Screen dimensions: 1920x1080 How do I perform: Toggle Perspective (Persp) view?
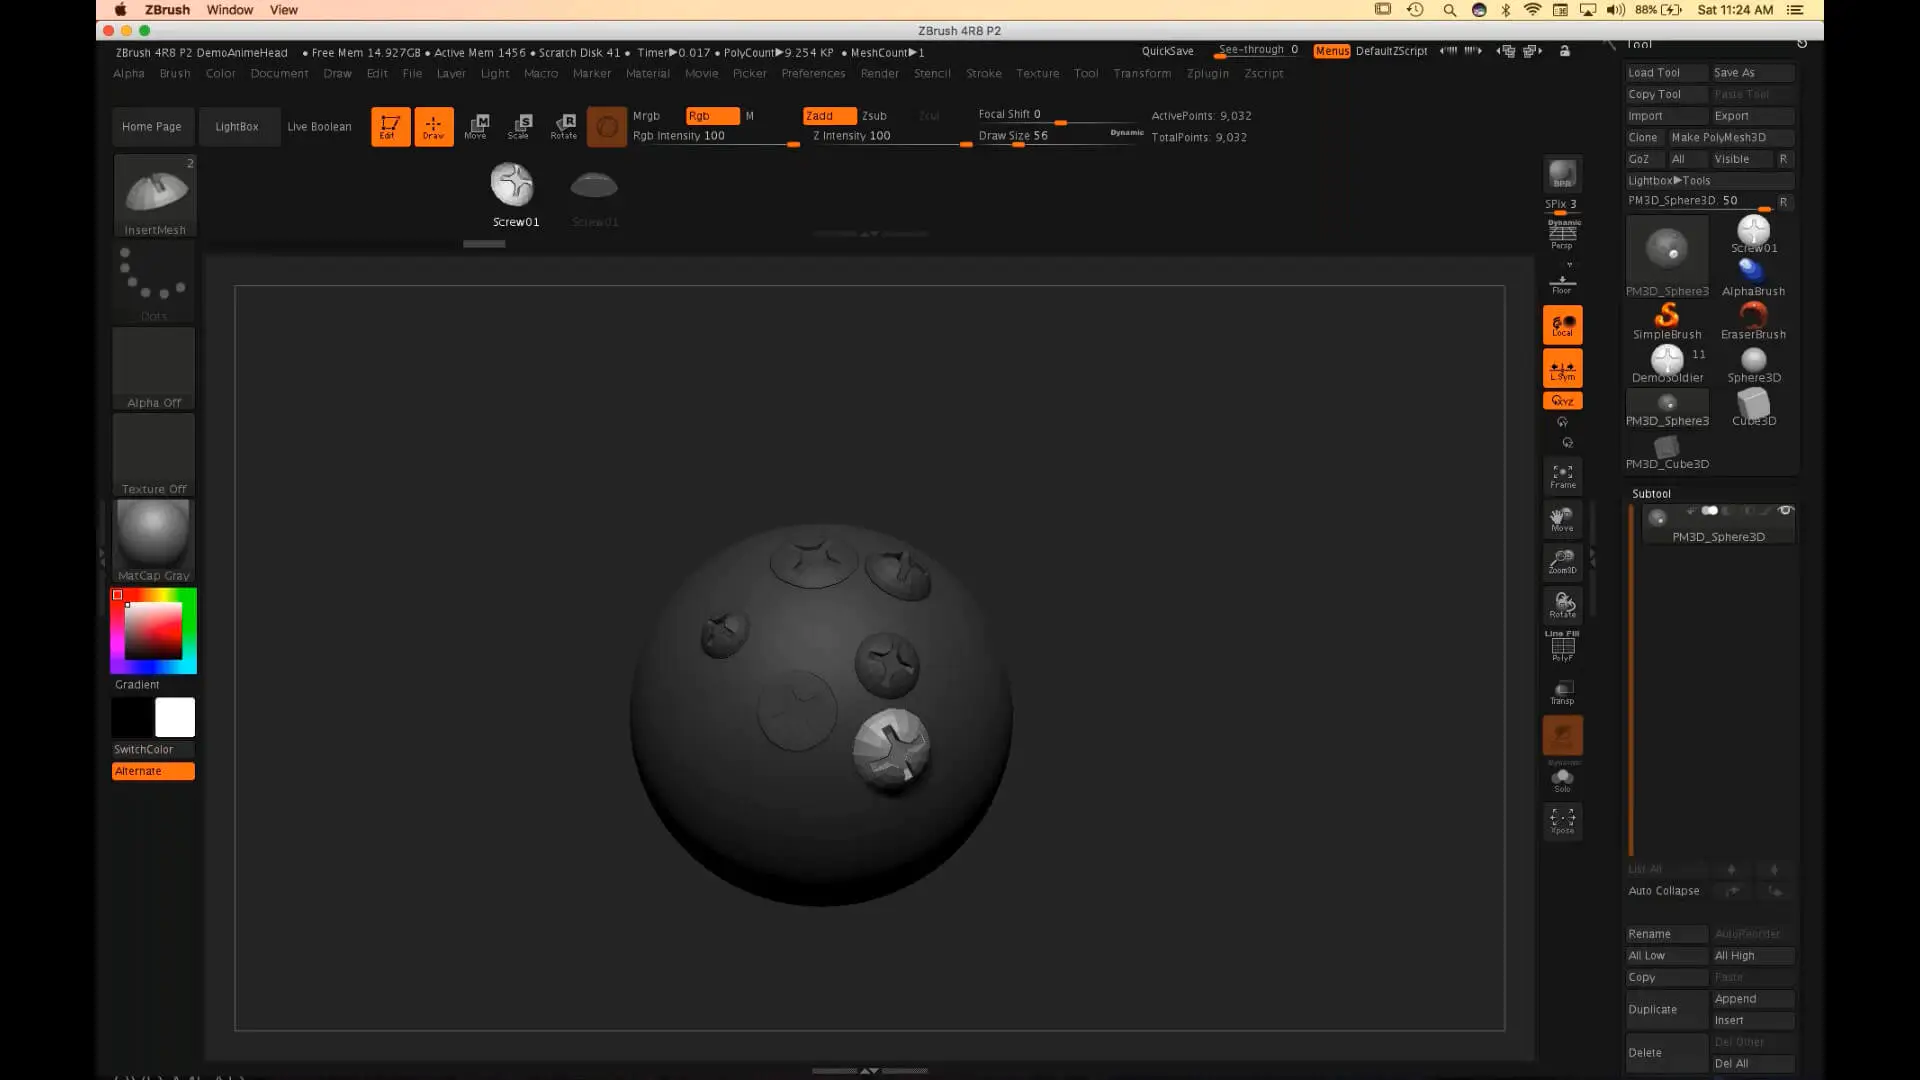[1562, 235]
